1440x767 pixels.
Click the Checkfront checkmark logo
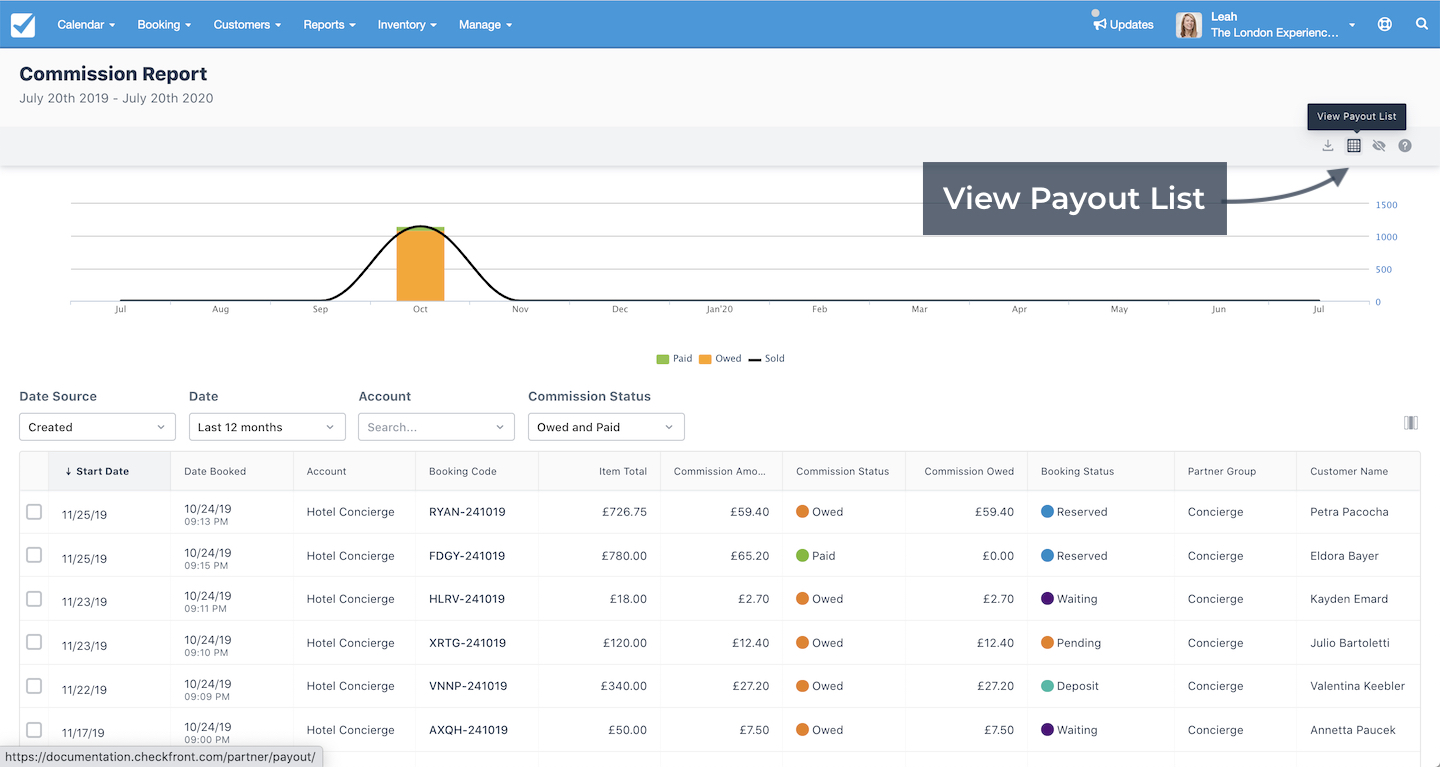click(23, 25)
